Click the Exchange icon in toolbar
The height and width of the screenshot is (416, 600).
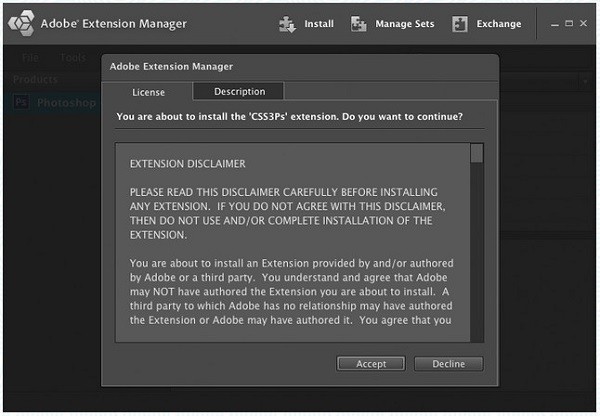(460, 24)
